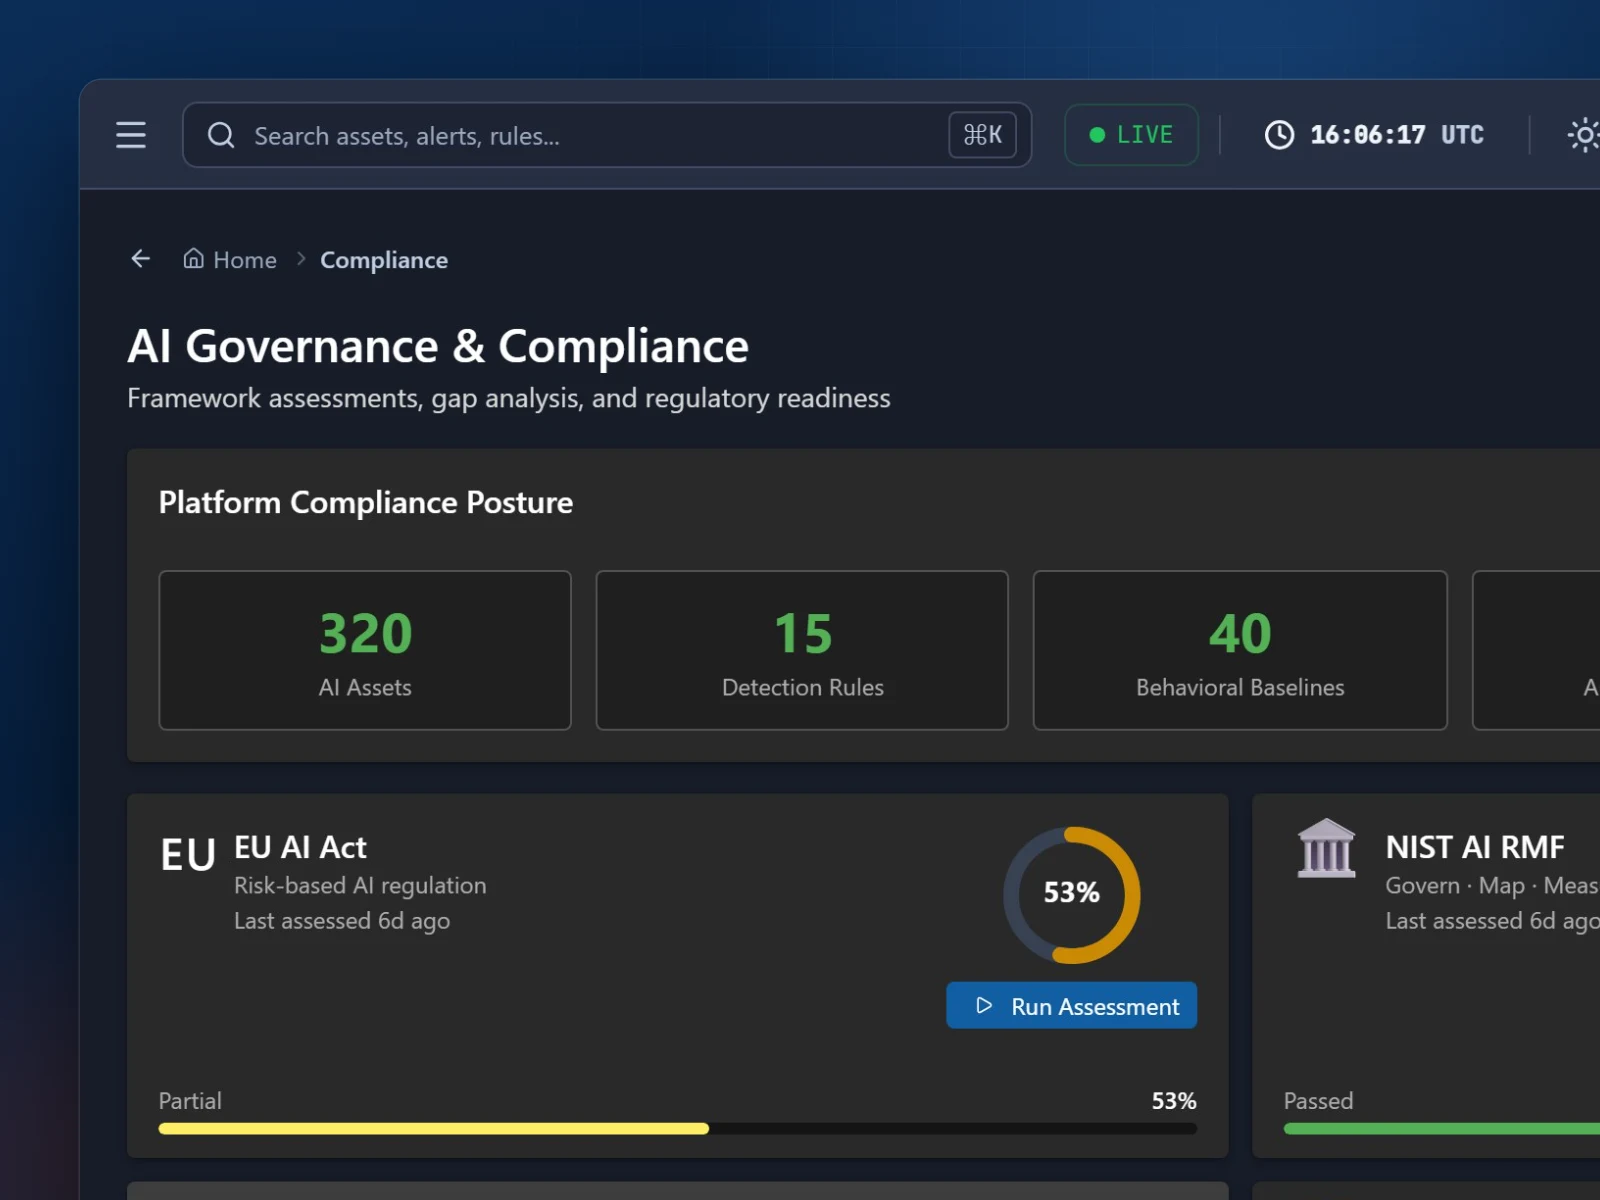This screenshot has width=1600, height=1200.
Task: Navigate to Home breadcrumb link
Action: (x=230, y=260)
